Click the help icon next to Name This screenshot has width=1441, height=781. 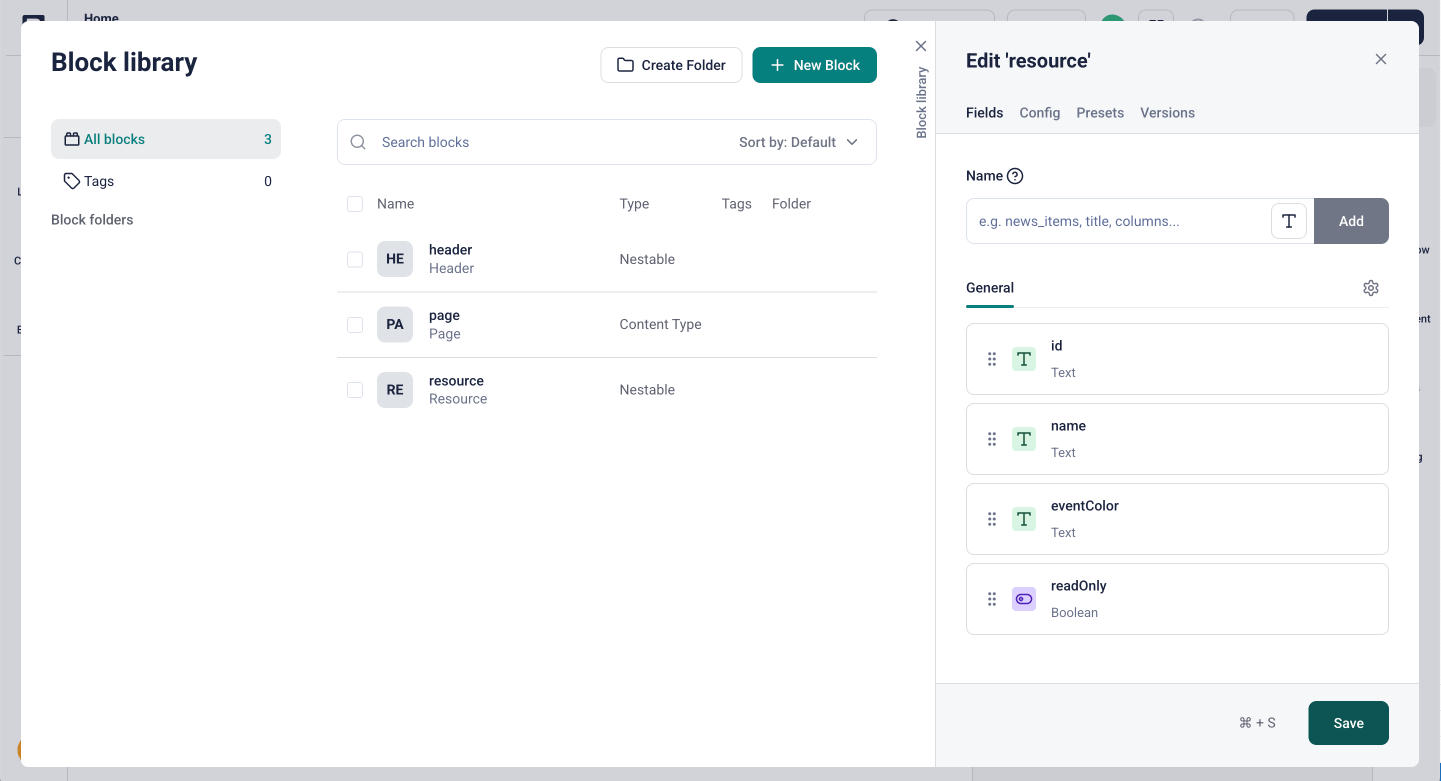click(x=1015, y=176)
